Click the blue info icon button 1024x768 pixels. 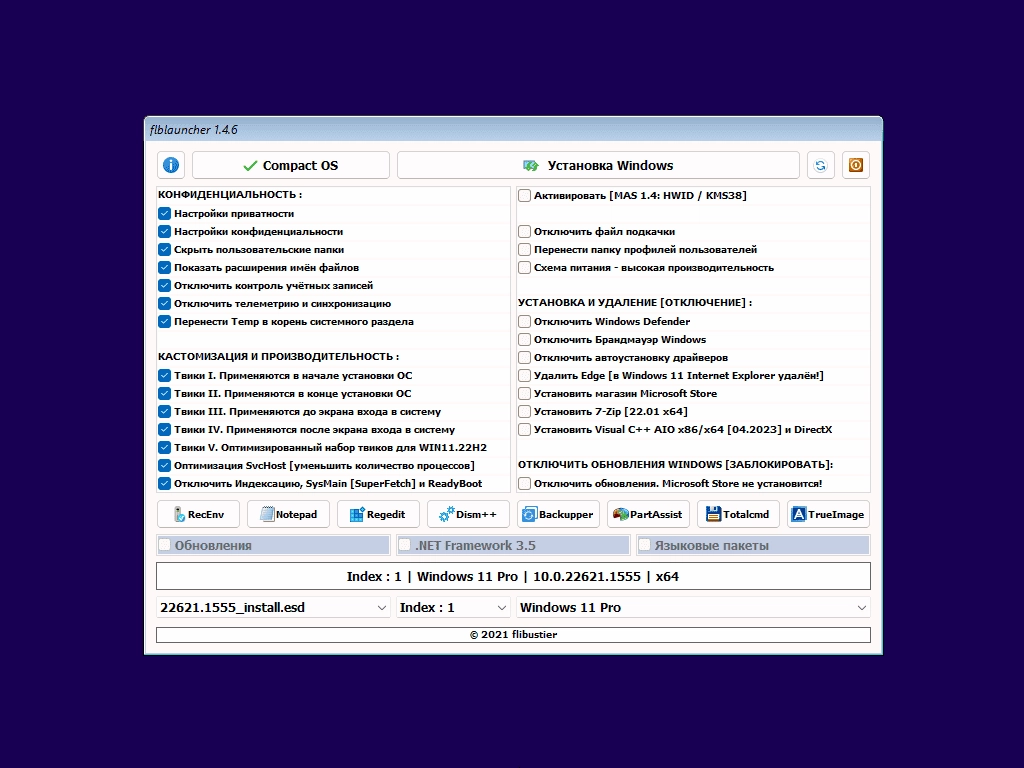click(170, 165)
